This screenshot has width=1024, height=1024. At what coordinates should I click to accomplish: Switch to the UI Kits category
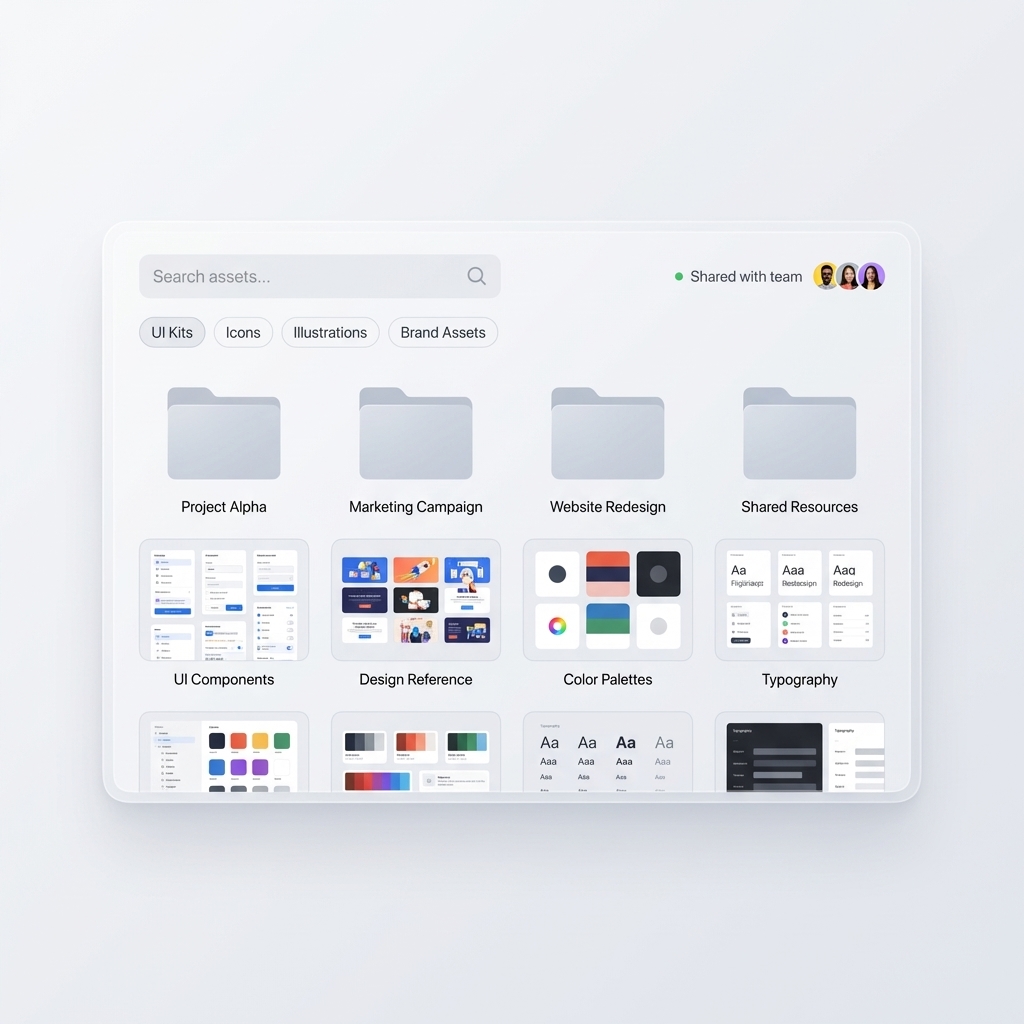(171, 332)
